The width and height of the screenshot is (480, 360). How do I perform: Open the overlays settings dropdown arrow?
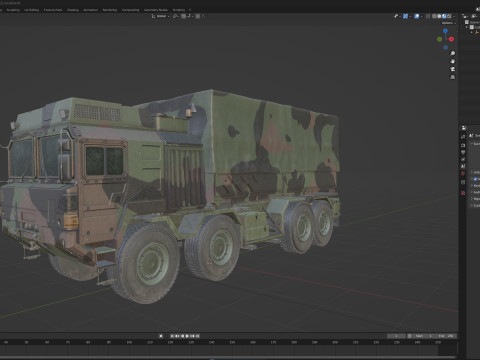click(422, 16)
